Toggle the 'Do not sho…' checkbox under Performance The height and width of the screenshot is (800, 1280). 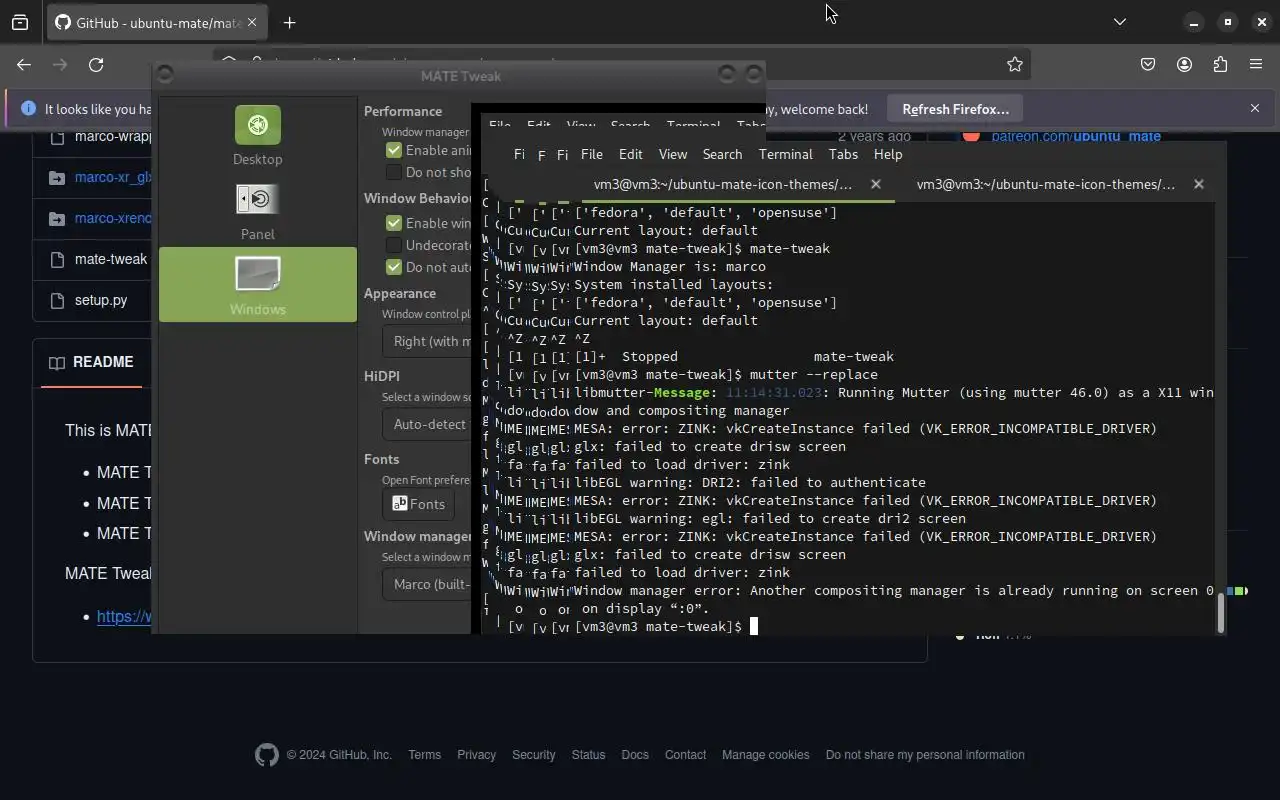tap(394, 172)
